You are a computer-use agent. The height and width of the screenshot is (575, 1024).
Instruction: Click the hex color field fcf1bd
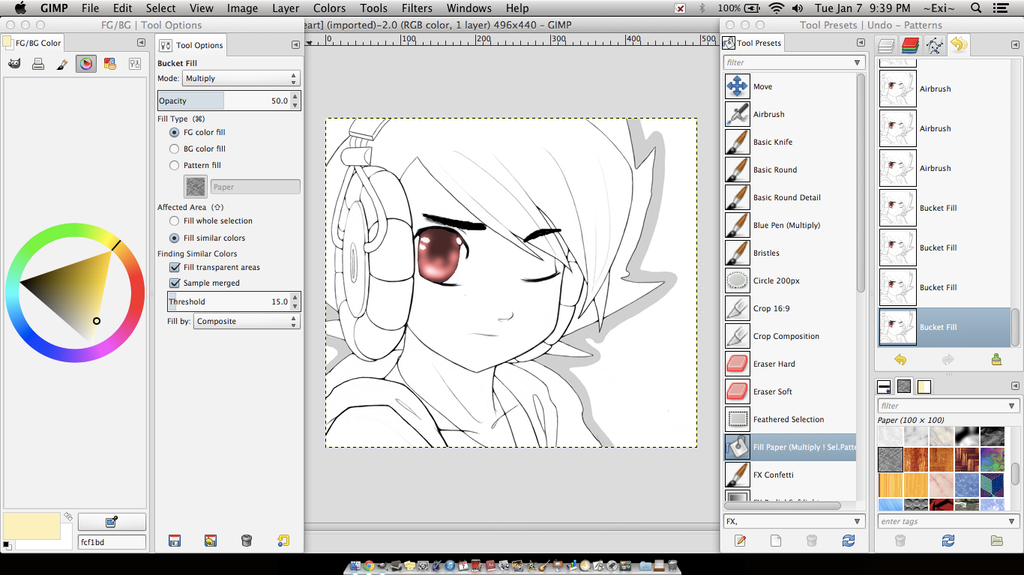pos(112,542)
